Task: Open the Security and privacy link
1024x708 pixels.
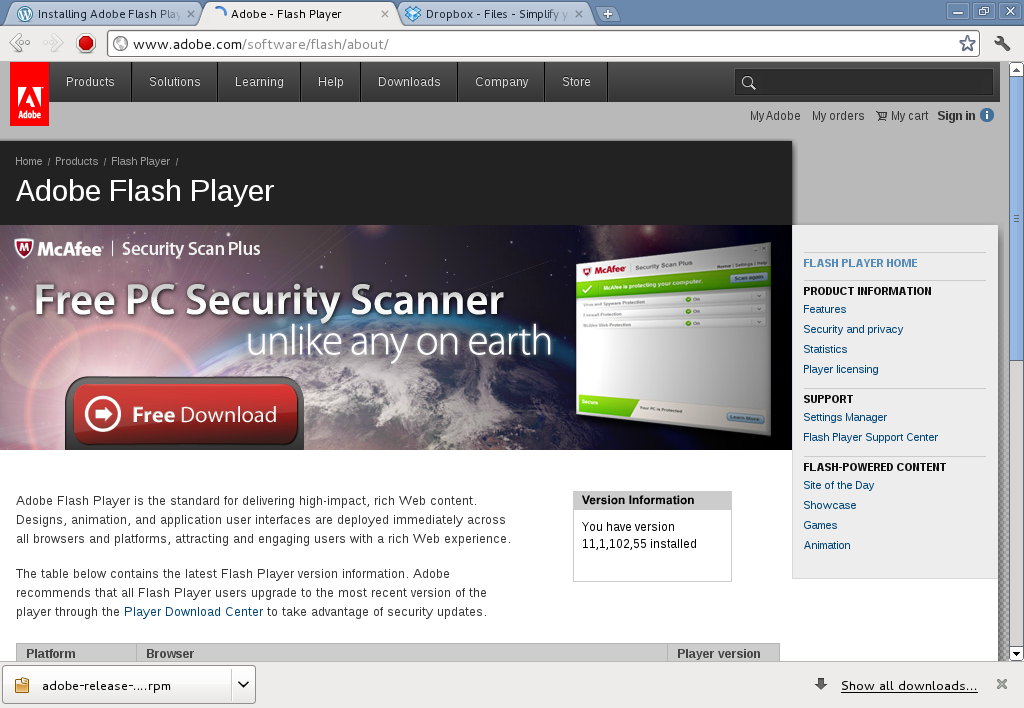Action: point(853,329)
